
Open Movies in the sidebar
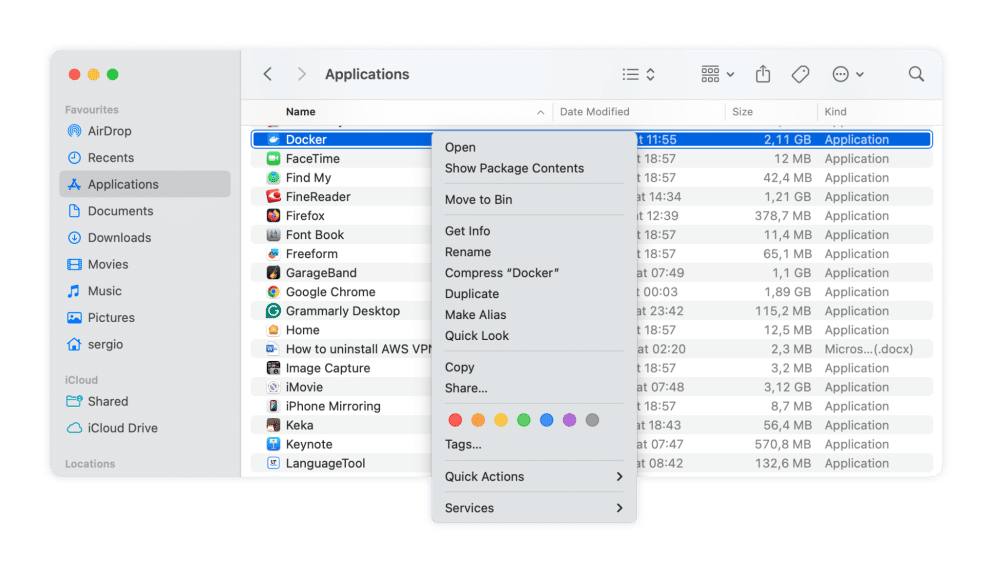click(144, 264)
